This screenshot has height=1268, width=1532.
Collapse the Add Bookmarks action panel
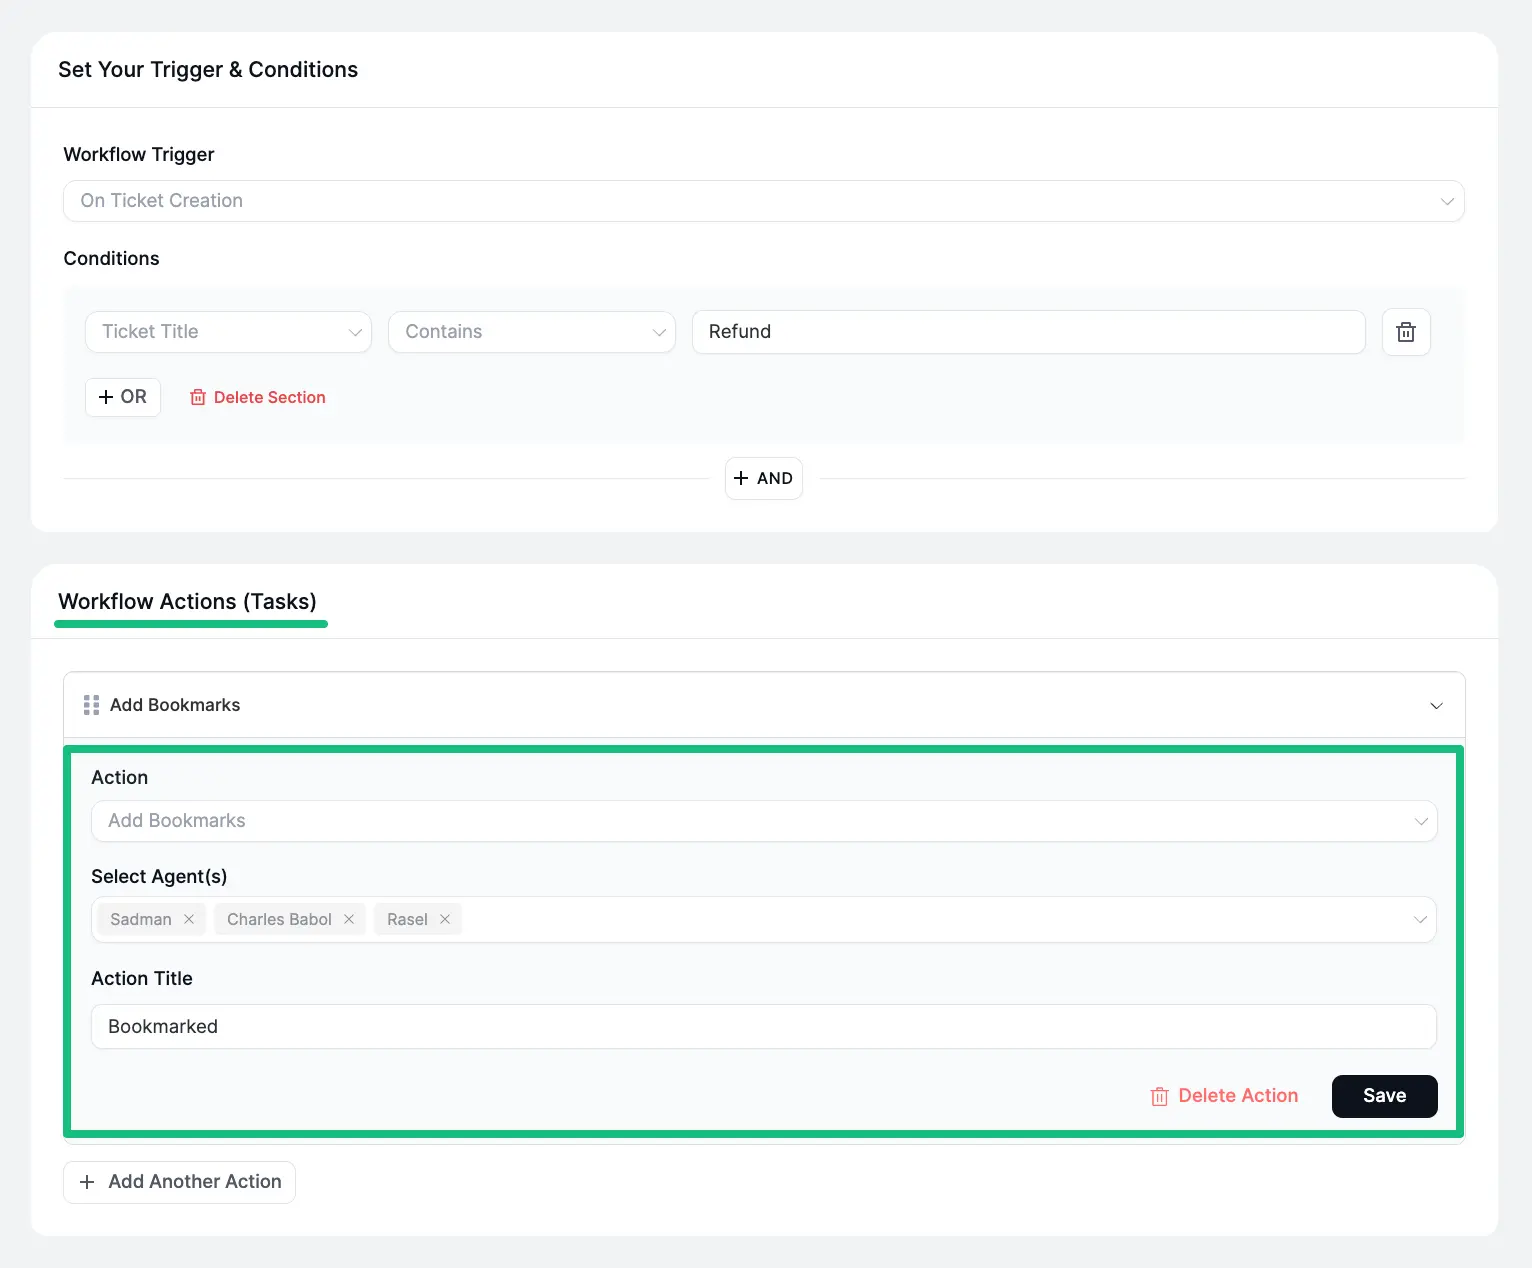pyautogui.click(x=1437, y=705)
